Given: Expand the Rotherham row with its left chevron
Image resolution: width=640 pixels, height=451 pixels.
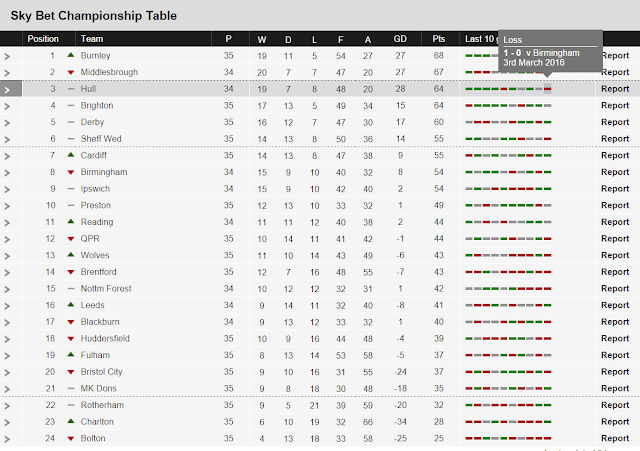Looking at the screenshot, I should click(8, 405).
